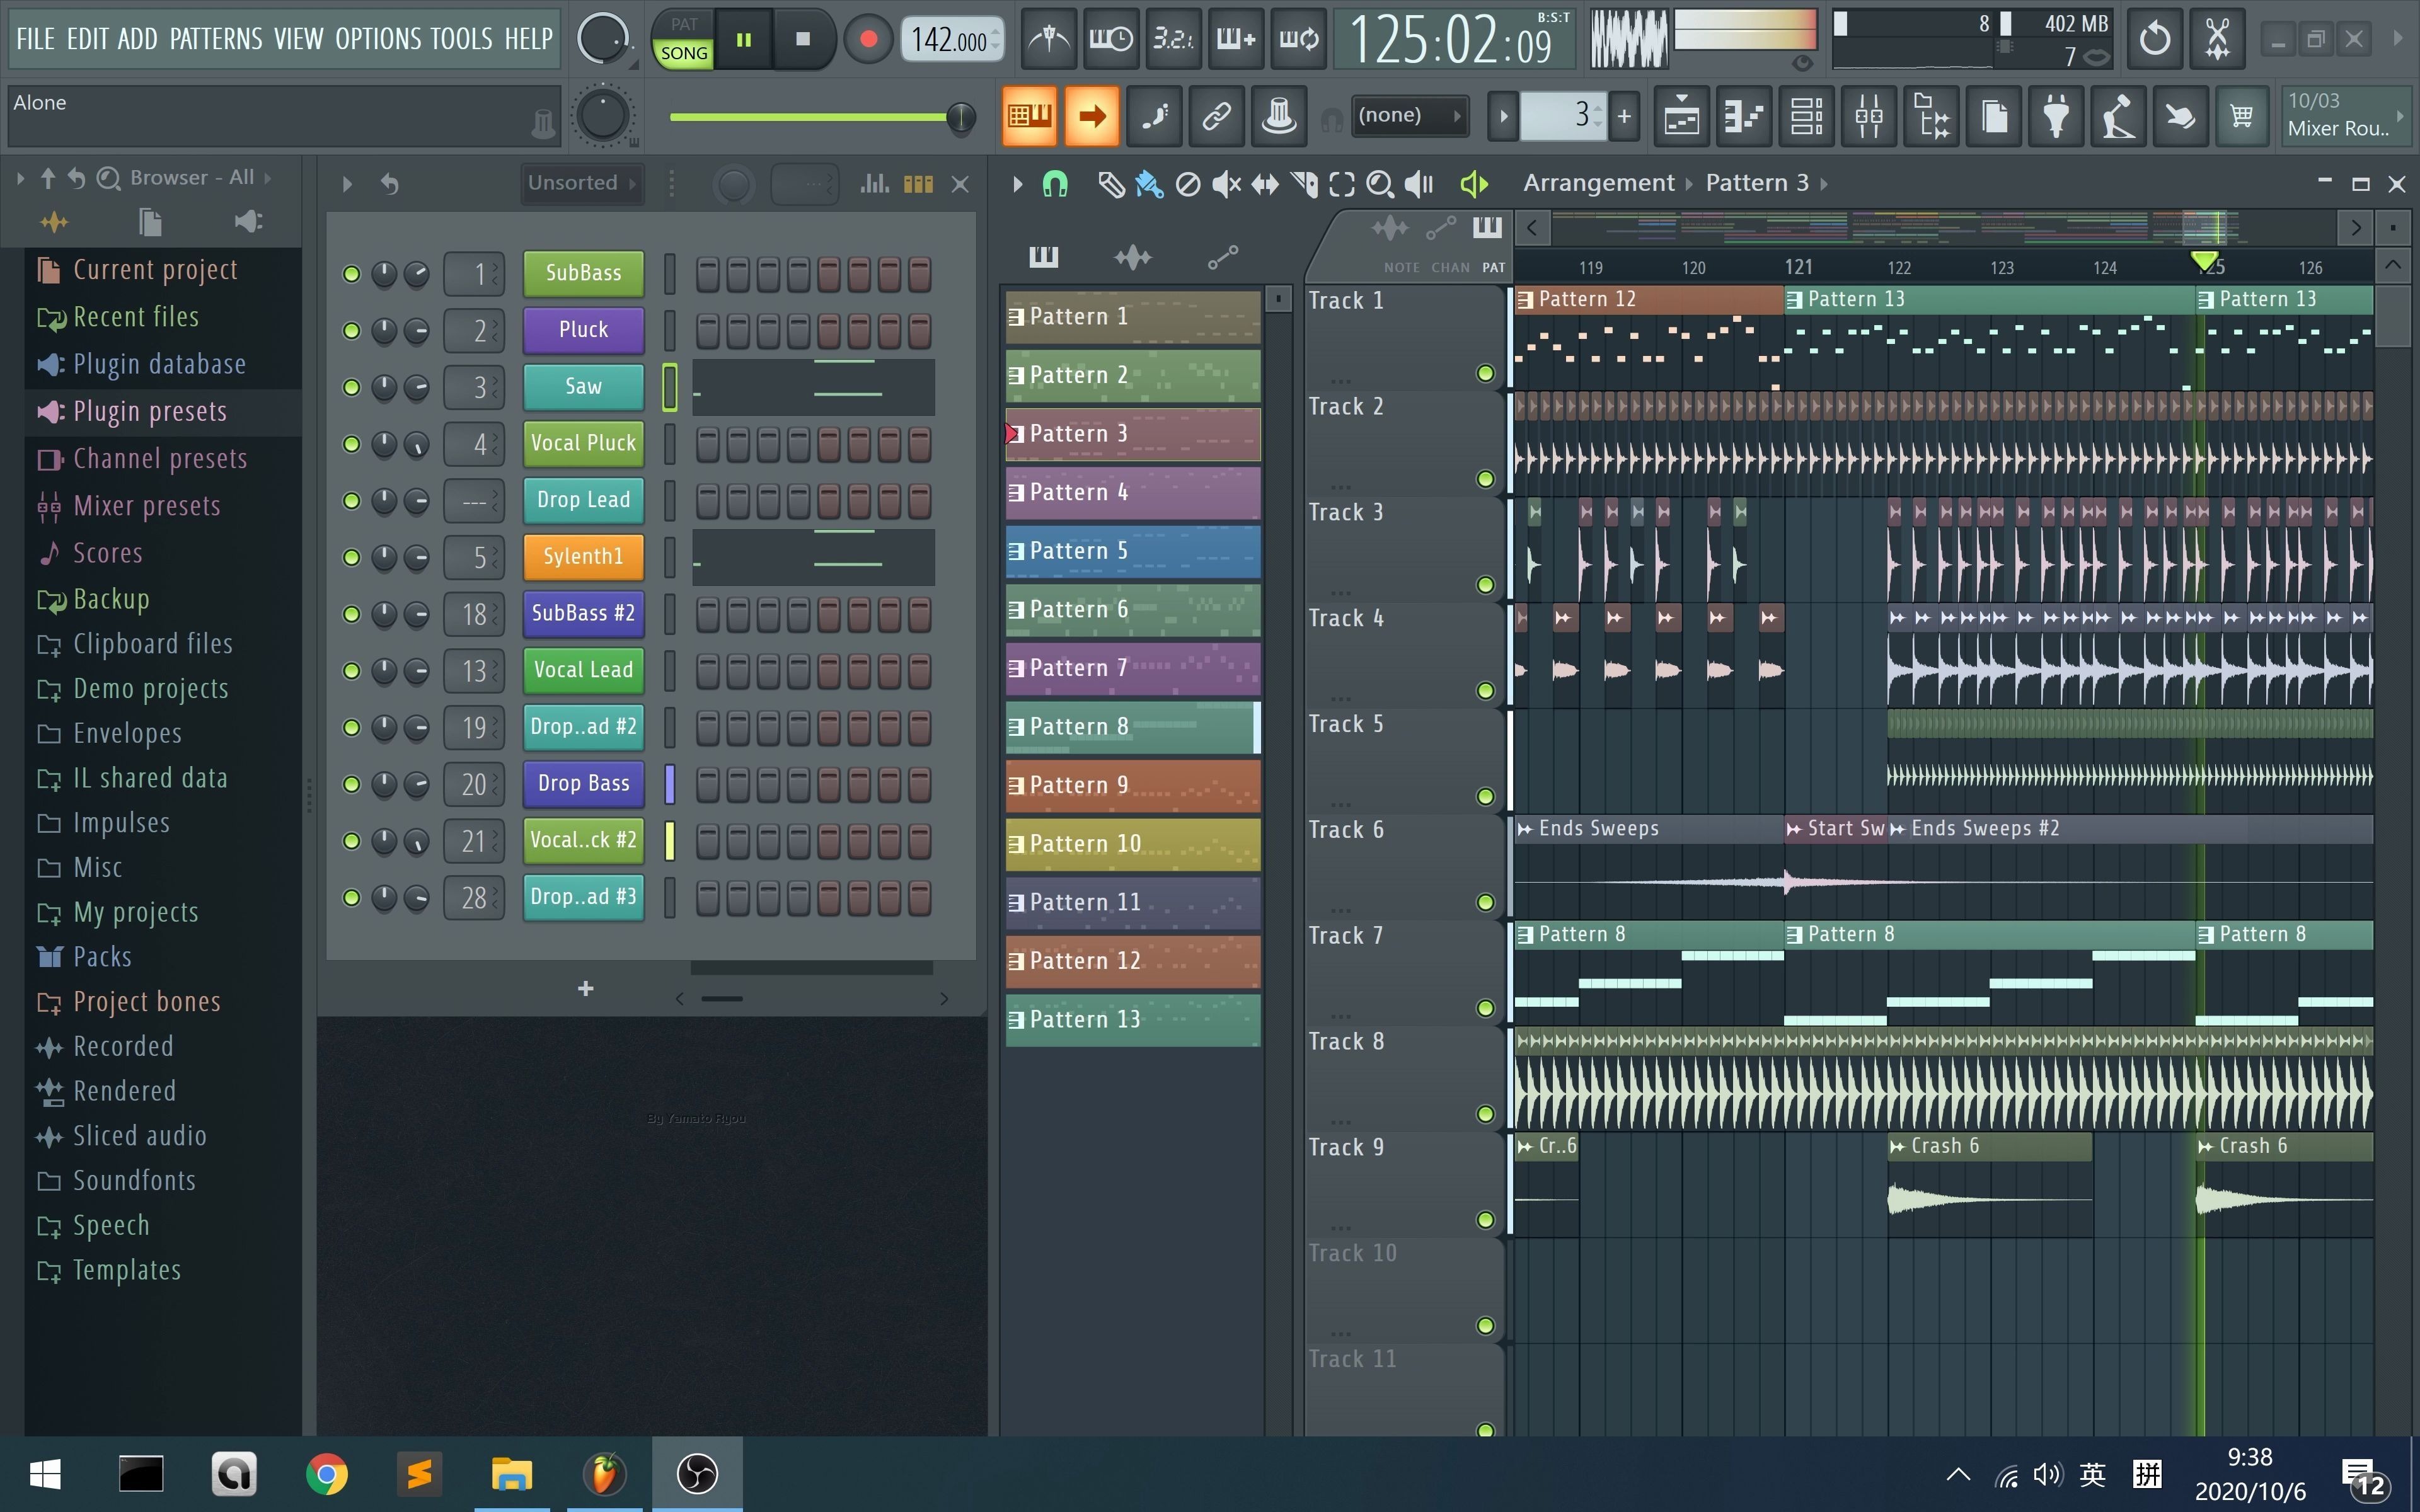Open the graph editor in channel rack
This screenshot has width=2420, height=1512.
point(875,184)
